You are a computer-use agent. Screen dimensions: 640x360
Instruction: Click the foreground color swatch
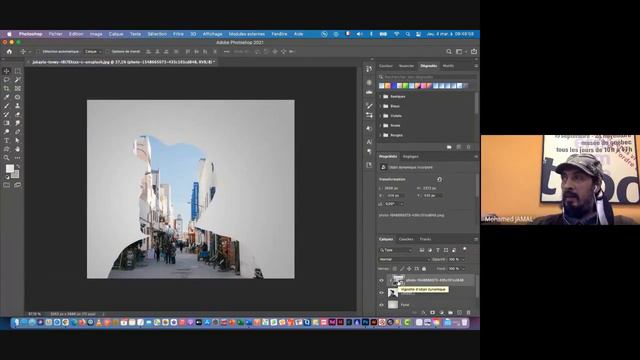pyautogui.click(x=9, y=168)
